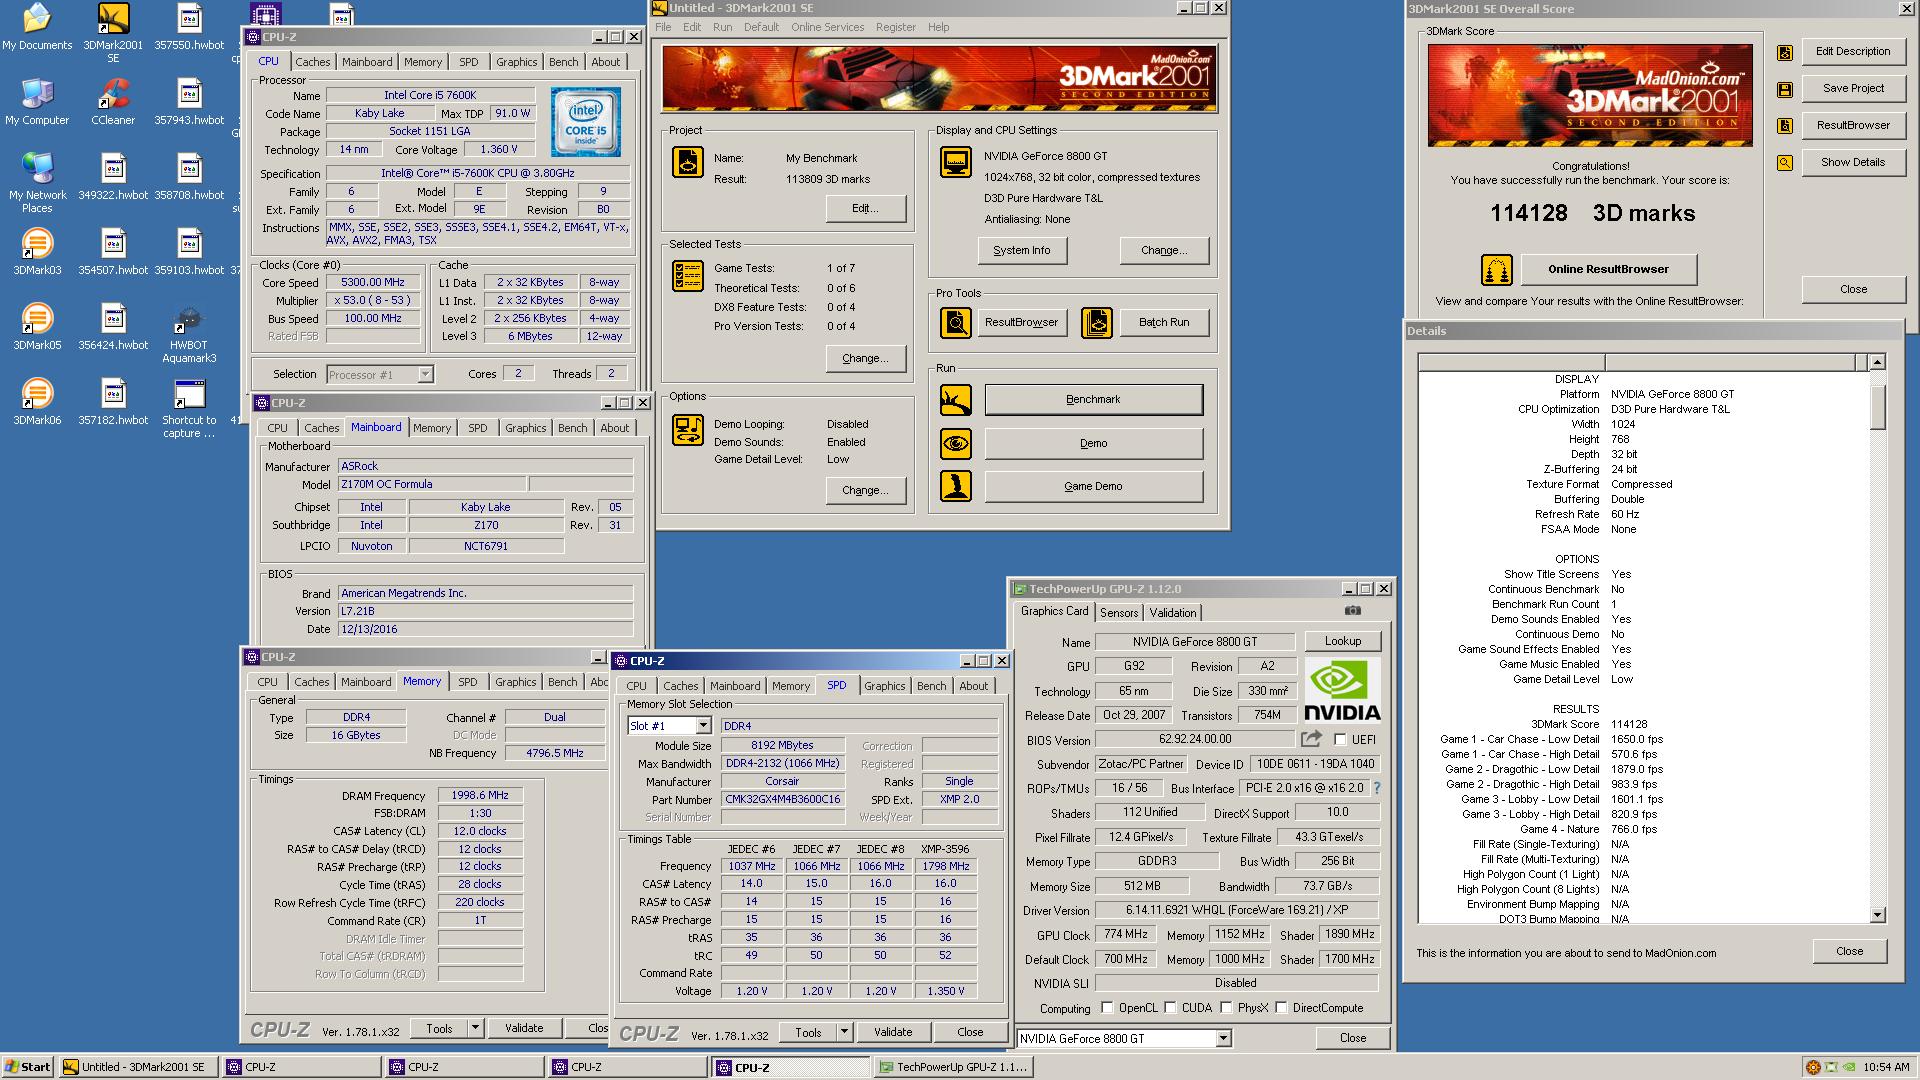This screenshot has height=1080, width=1920.
Task: Toggle the DirectCompute checkbox
Action: point(1281,1008)
